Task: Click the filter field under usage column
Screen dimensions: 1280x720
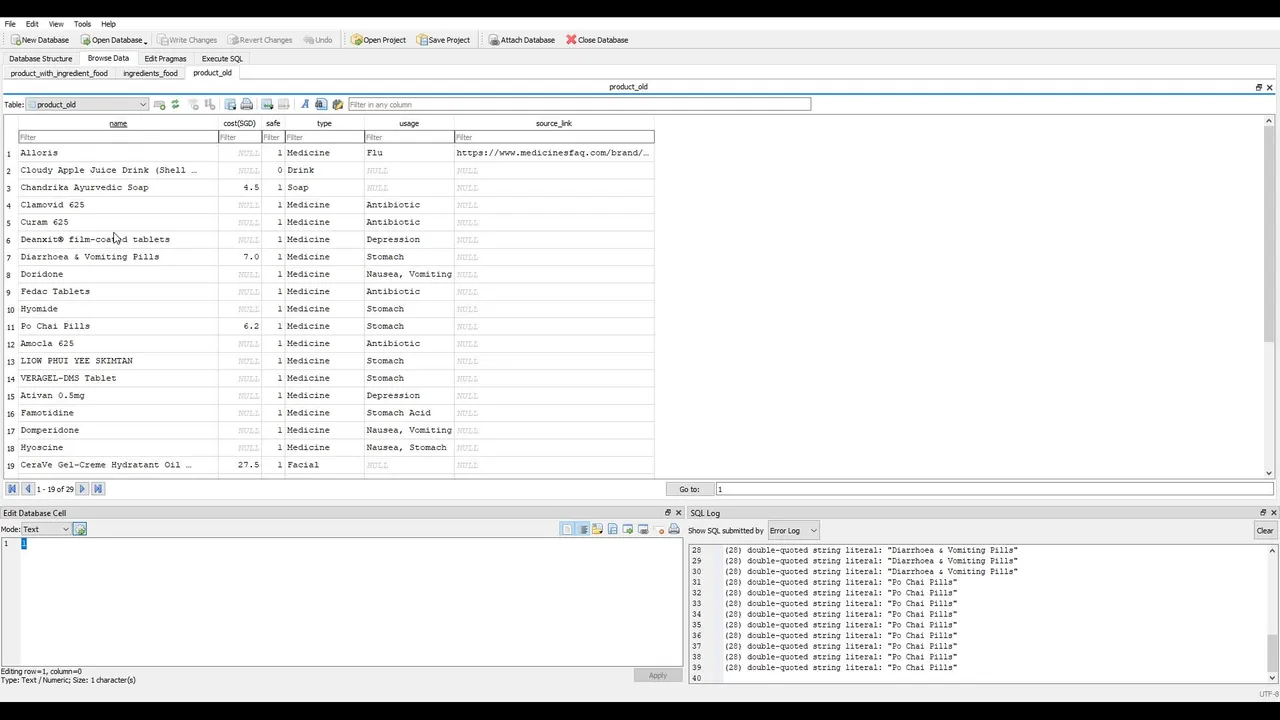Action: point(409,137)
